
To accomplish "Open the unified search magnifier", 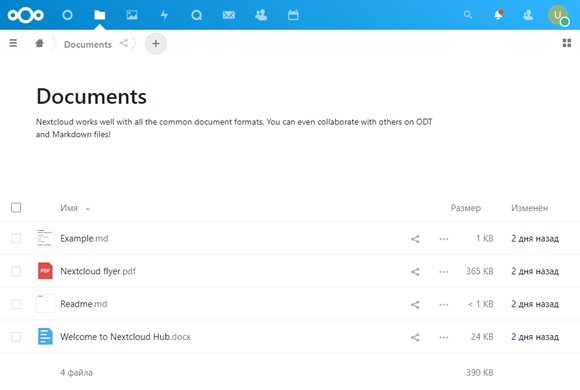I will pos(468,15).
